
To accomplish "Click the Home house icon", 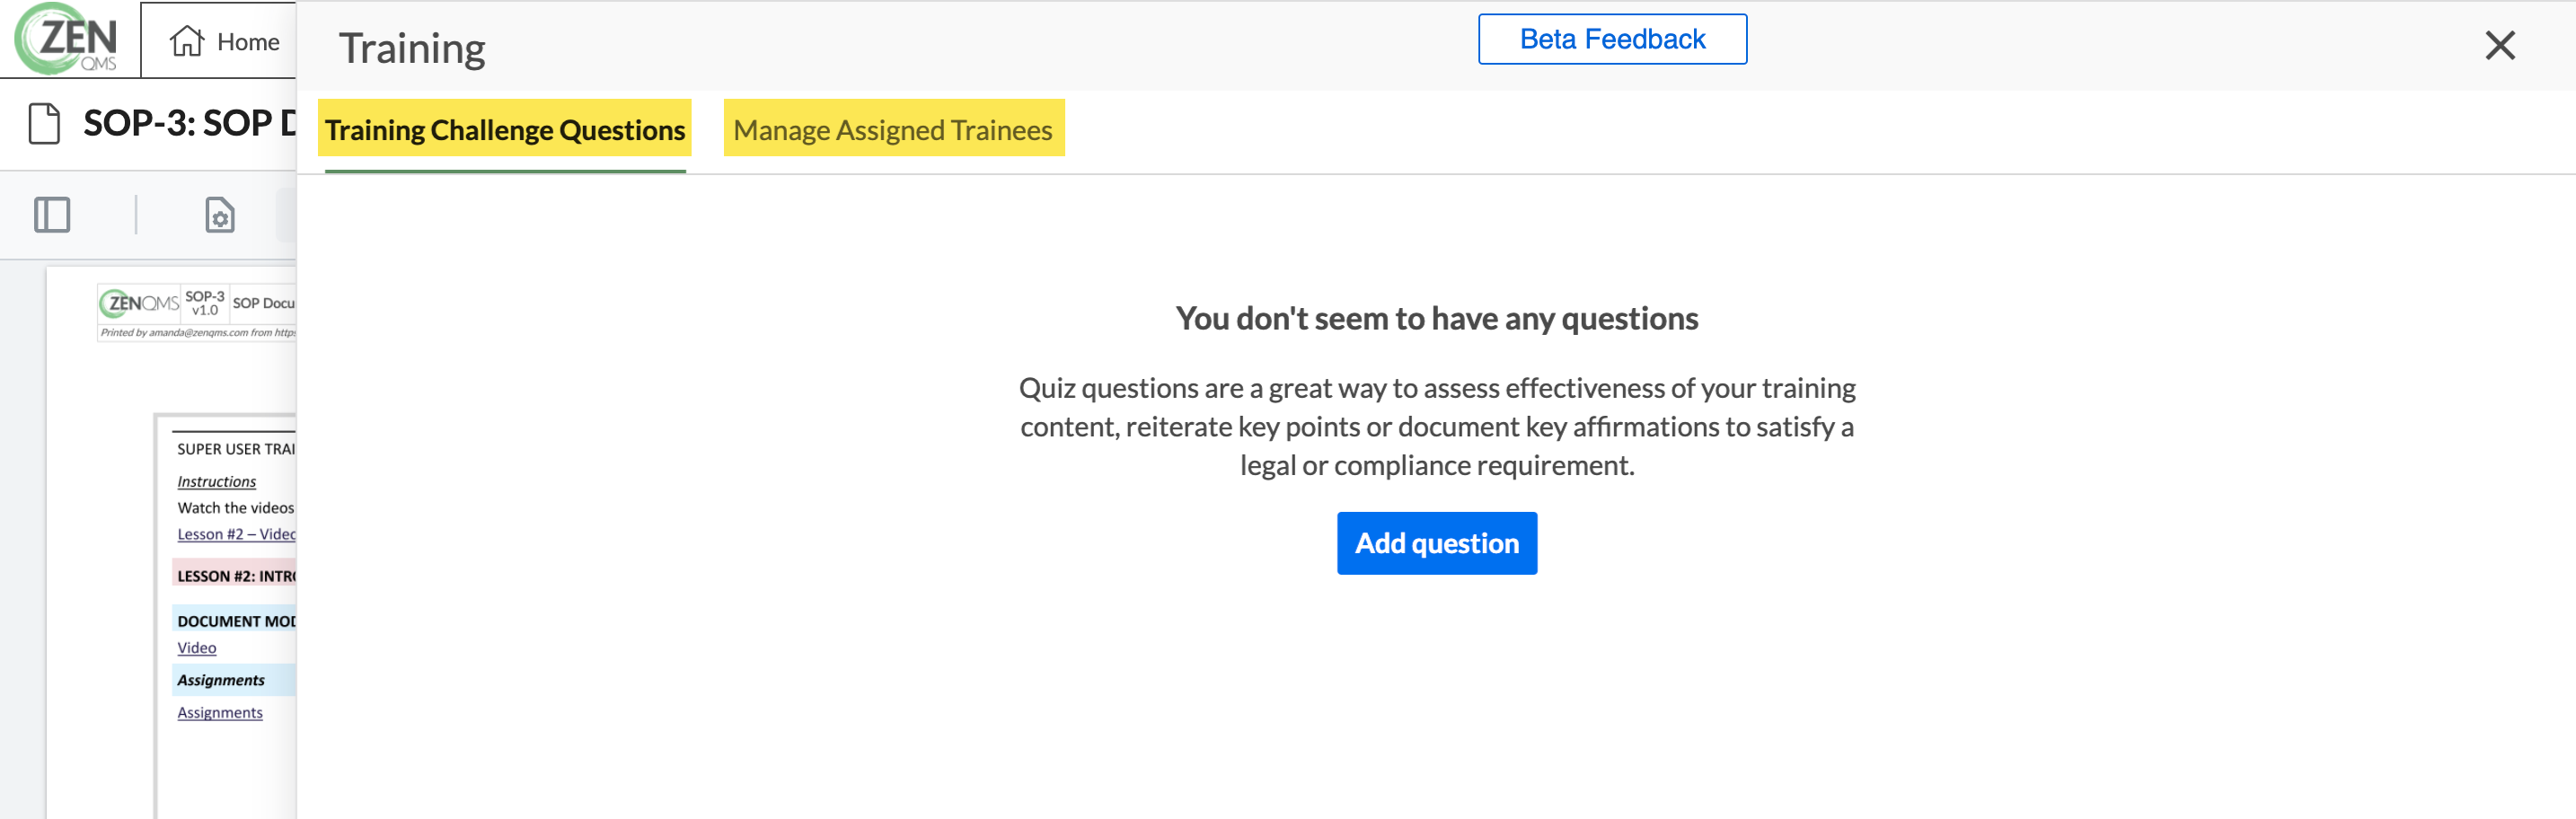I will pos(187,41).
